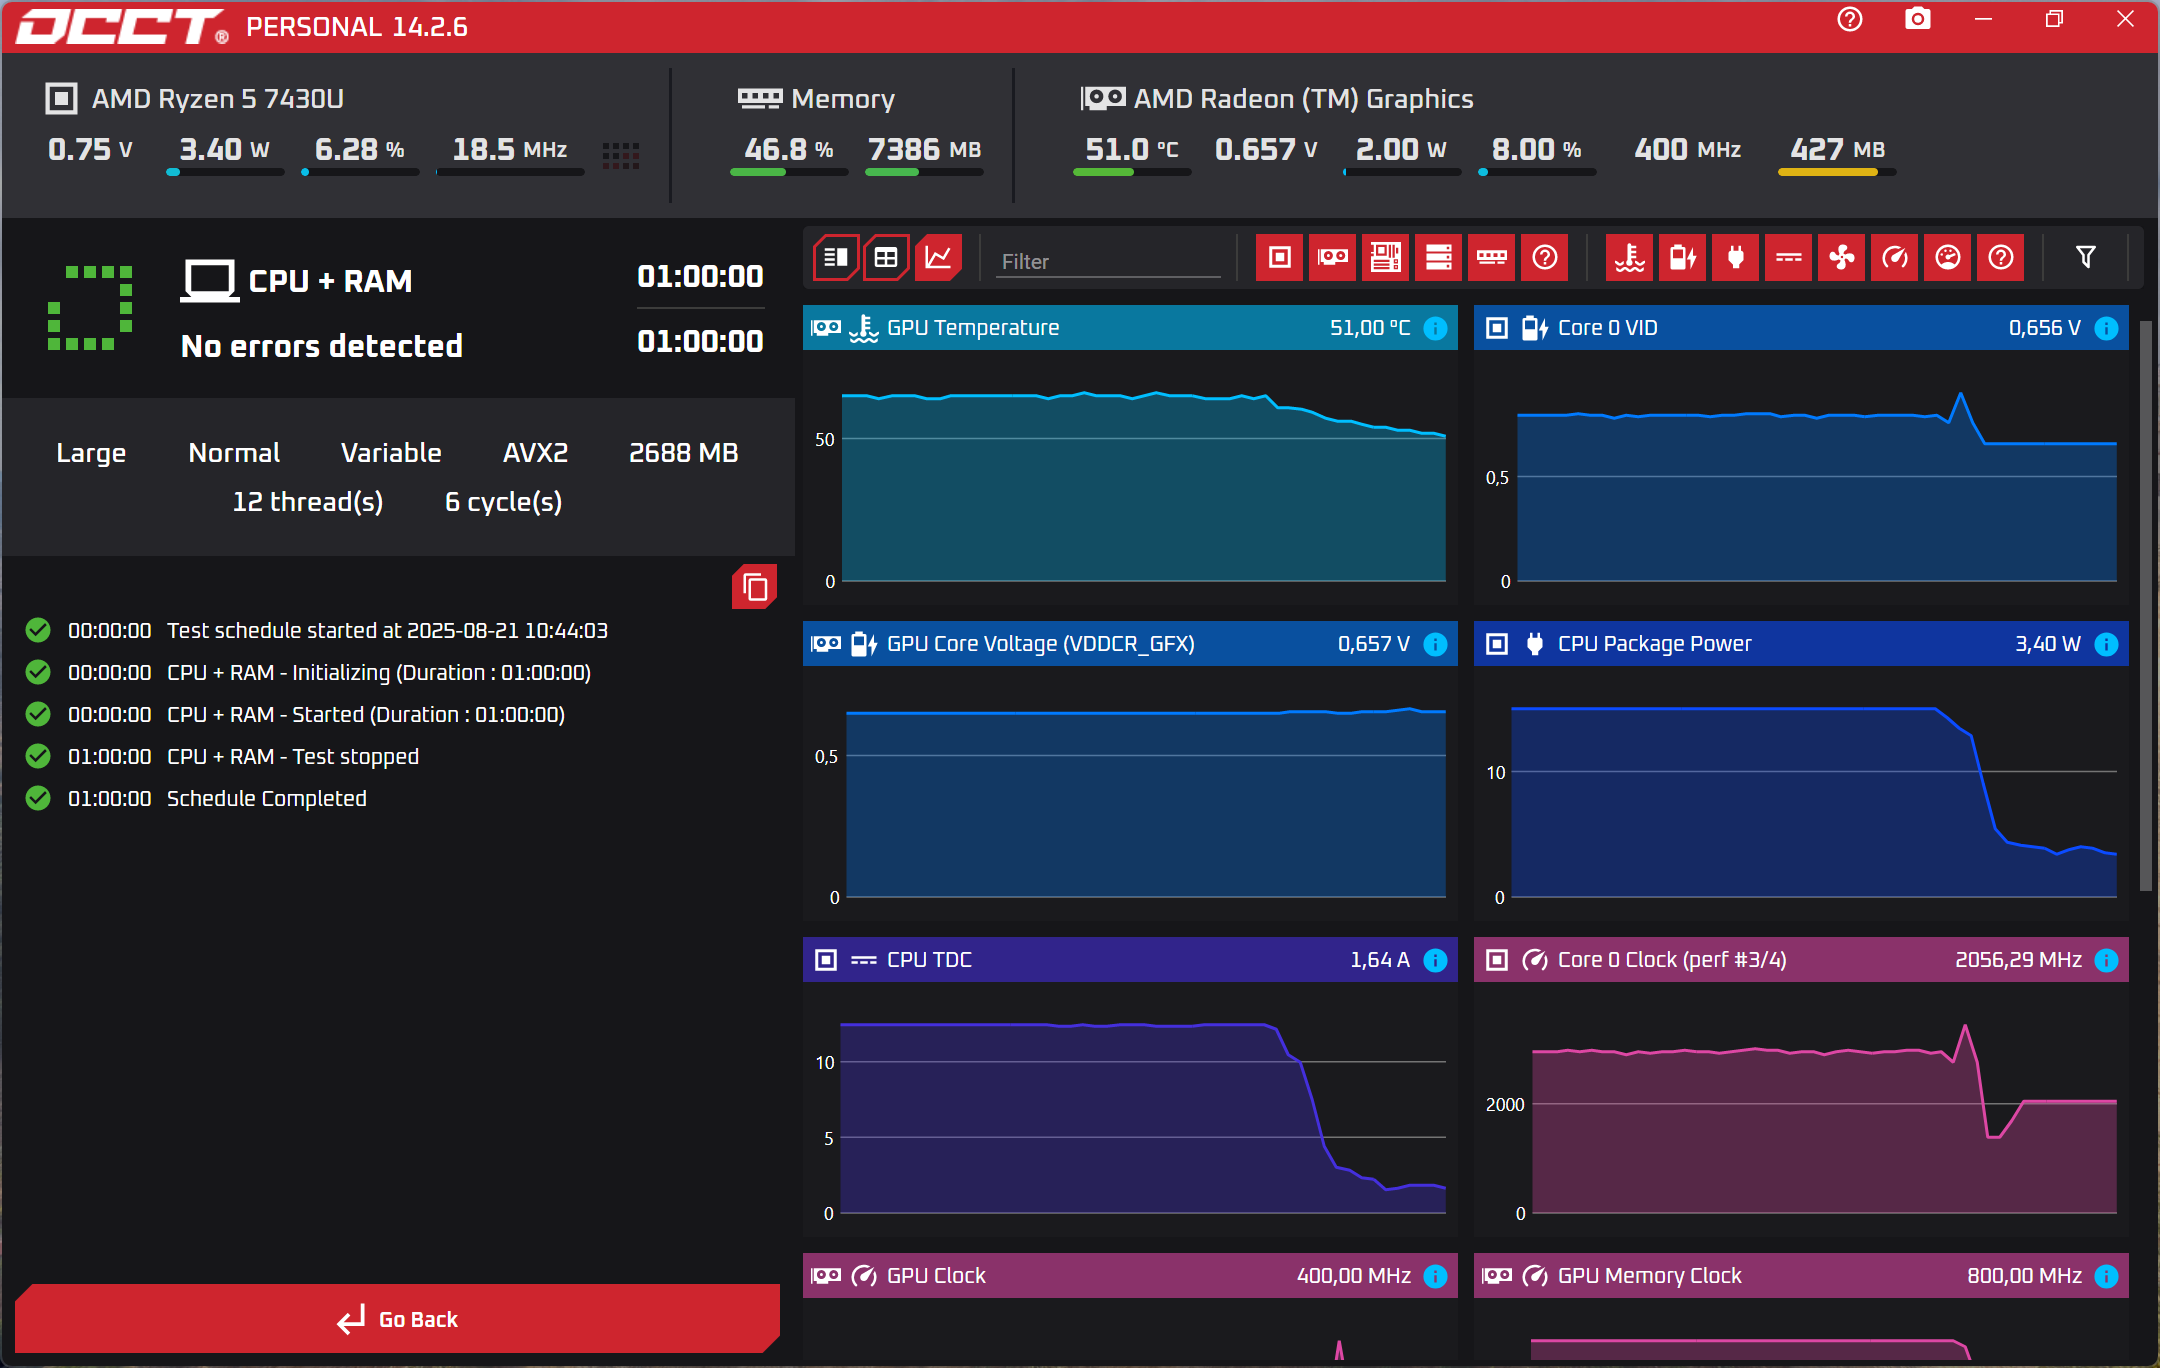Switch to graph view mode
Image resolution: width=2160 pixels, height=1368 pixels.
[938, 258]
